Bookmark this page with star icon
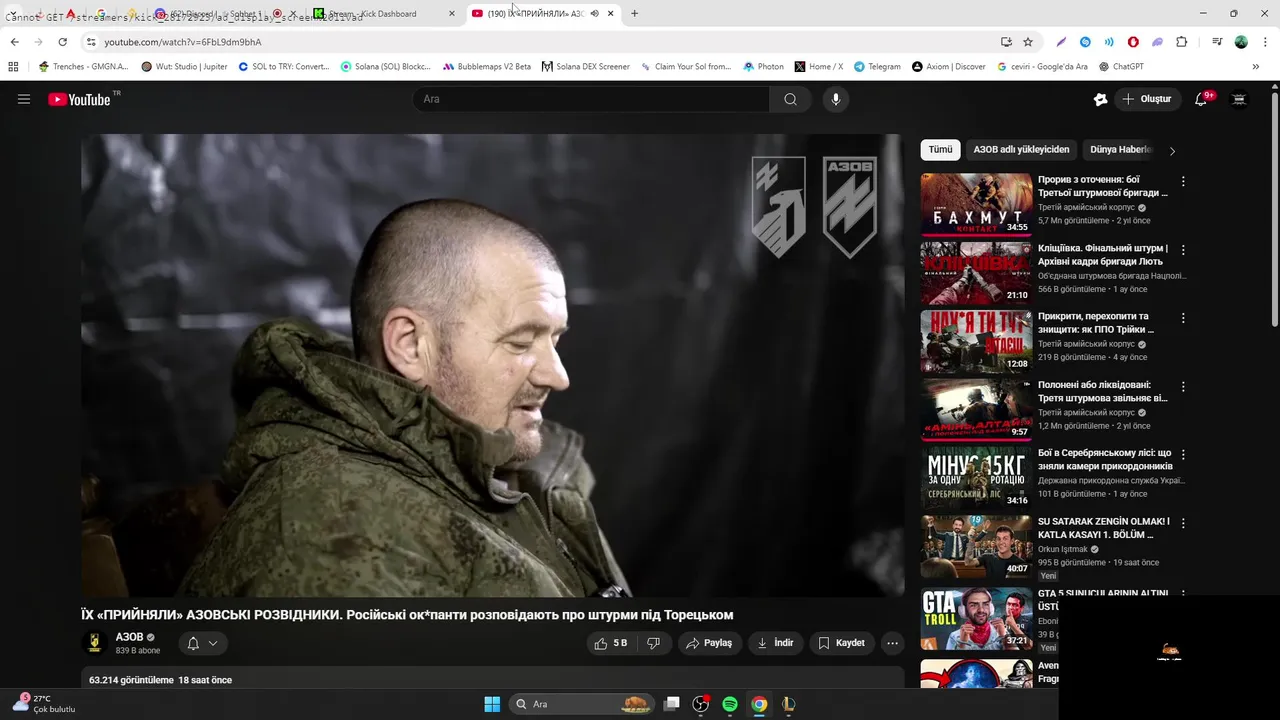Screen dimensions: 1280x720 (1028, 42)
